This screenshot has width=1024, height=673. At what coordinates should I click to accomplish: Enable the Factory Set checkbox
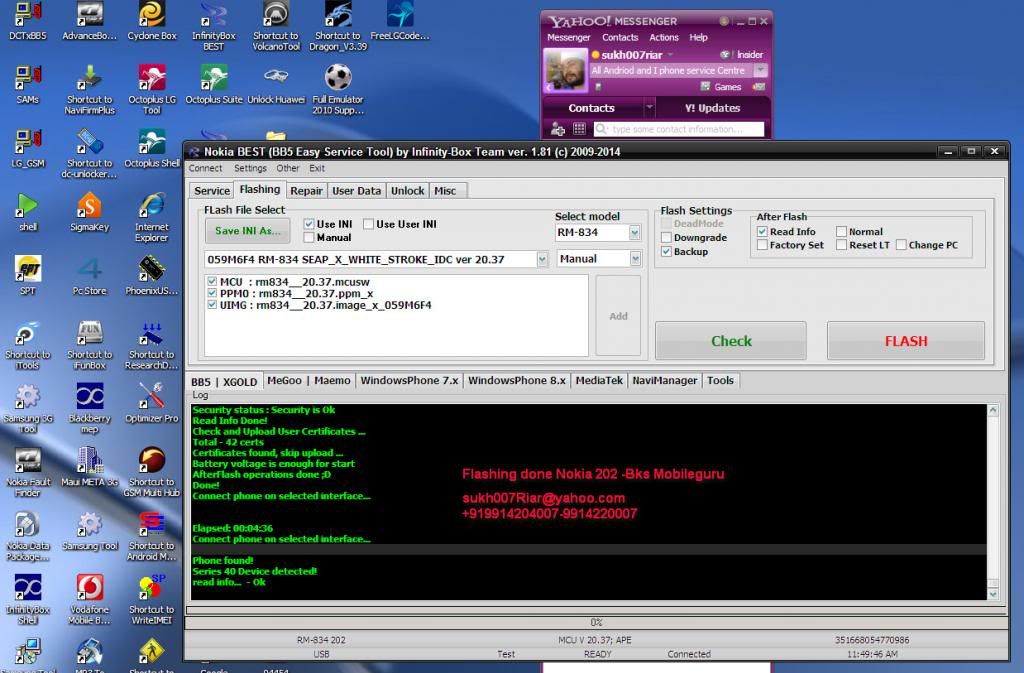pos(762,245)
